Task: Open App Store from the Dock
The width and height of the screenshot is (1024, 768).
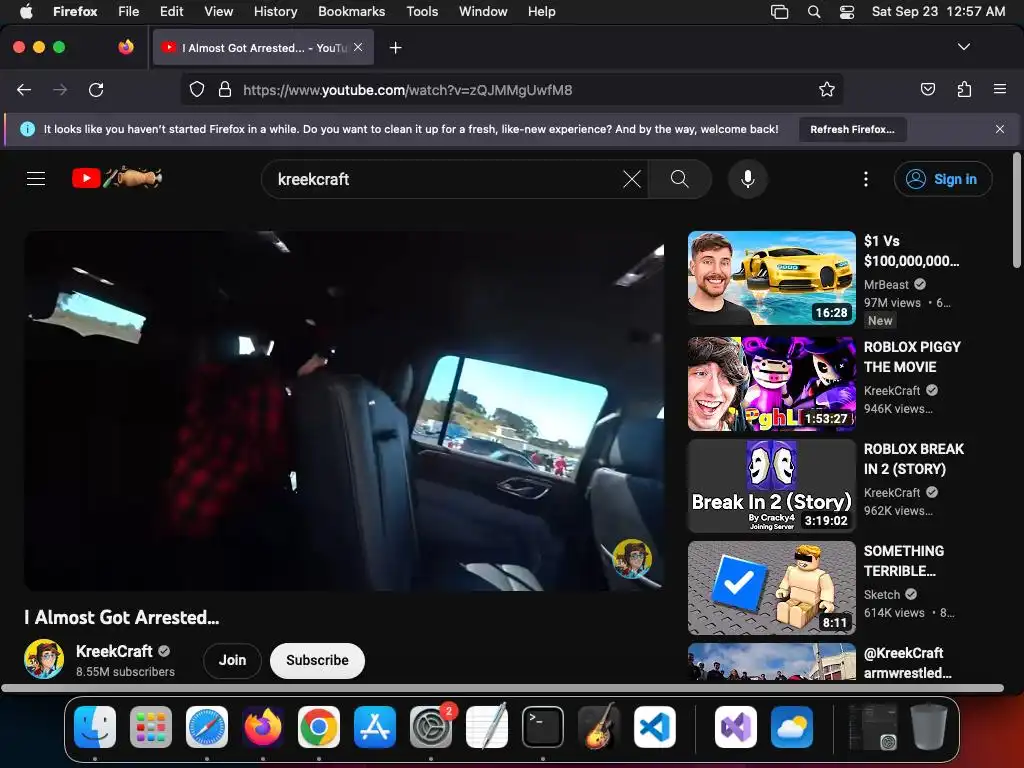Action: pyautogui.click(x=375, y=727)
